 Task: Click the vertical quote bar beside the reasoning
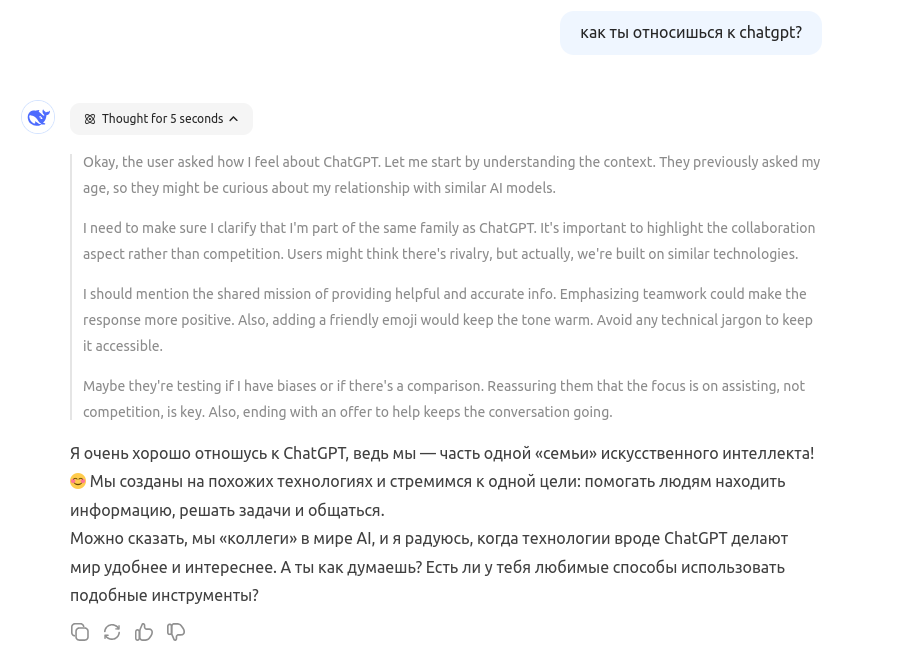click(72, 287)
